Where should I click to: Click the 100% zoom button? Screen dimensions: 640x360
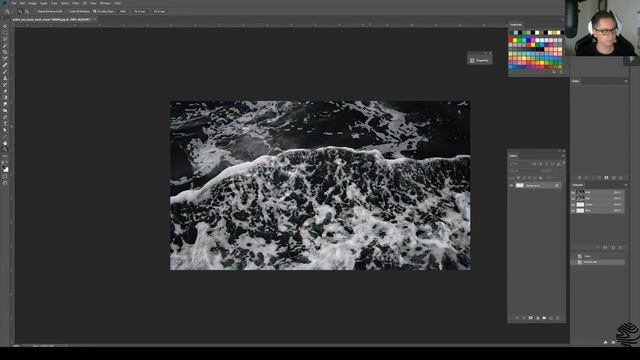click(123, 11)
